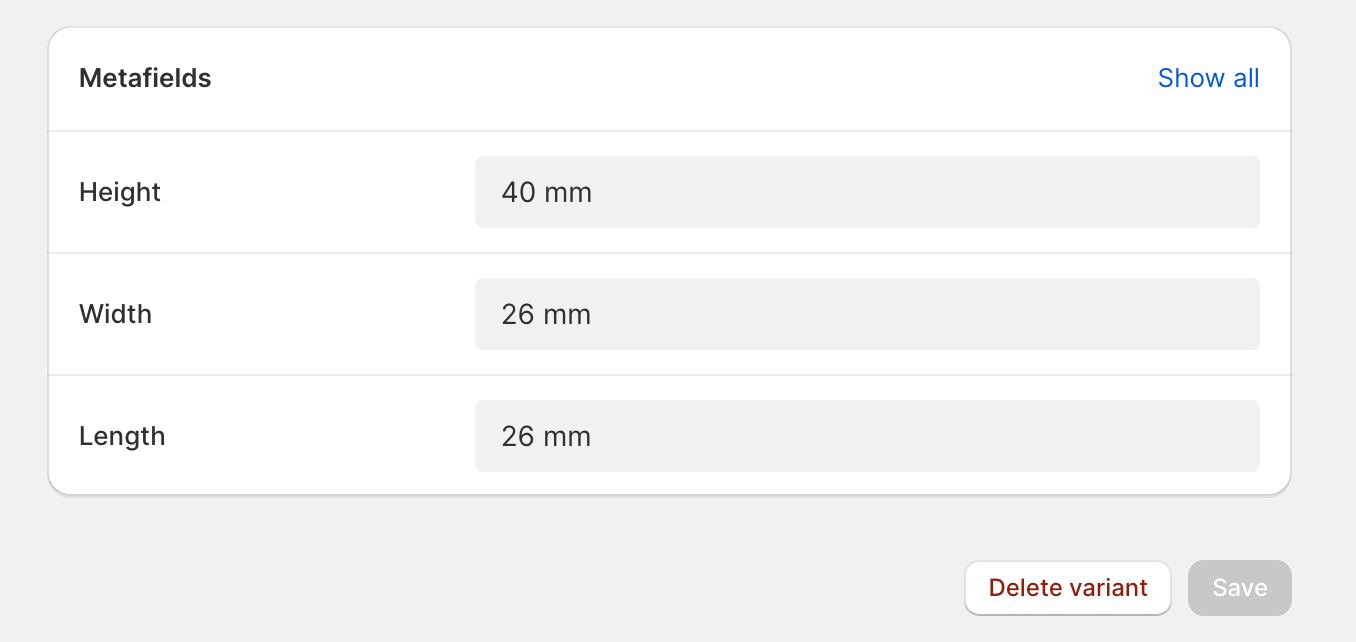Click the Show all link
The height and width of the screenshot is (642, 1356).
coord(1208,78)
